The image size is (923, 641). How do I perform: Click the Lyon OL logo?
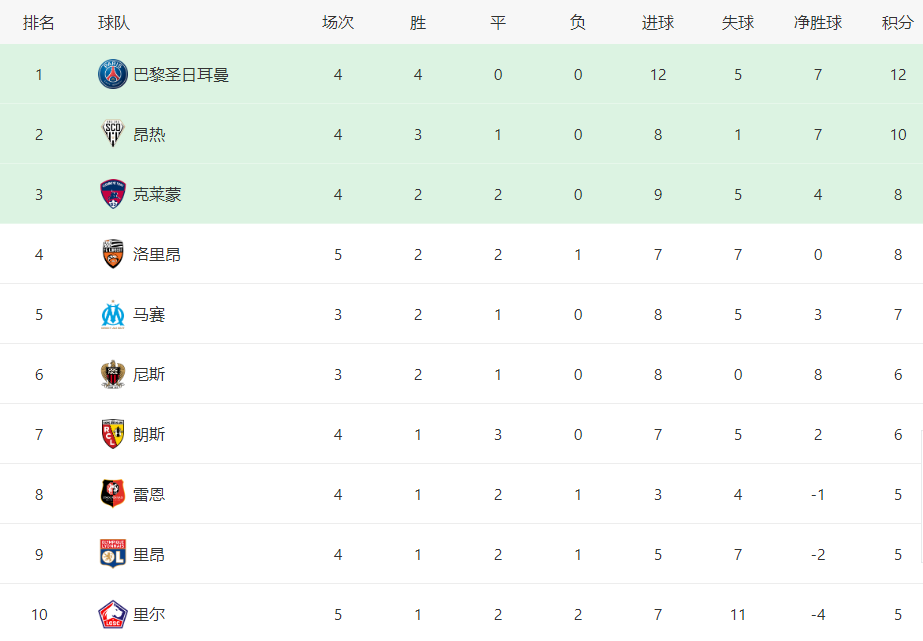[112, 554]
